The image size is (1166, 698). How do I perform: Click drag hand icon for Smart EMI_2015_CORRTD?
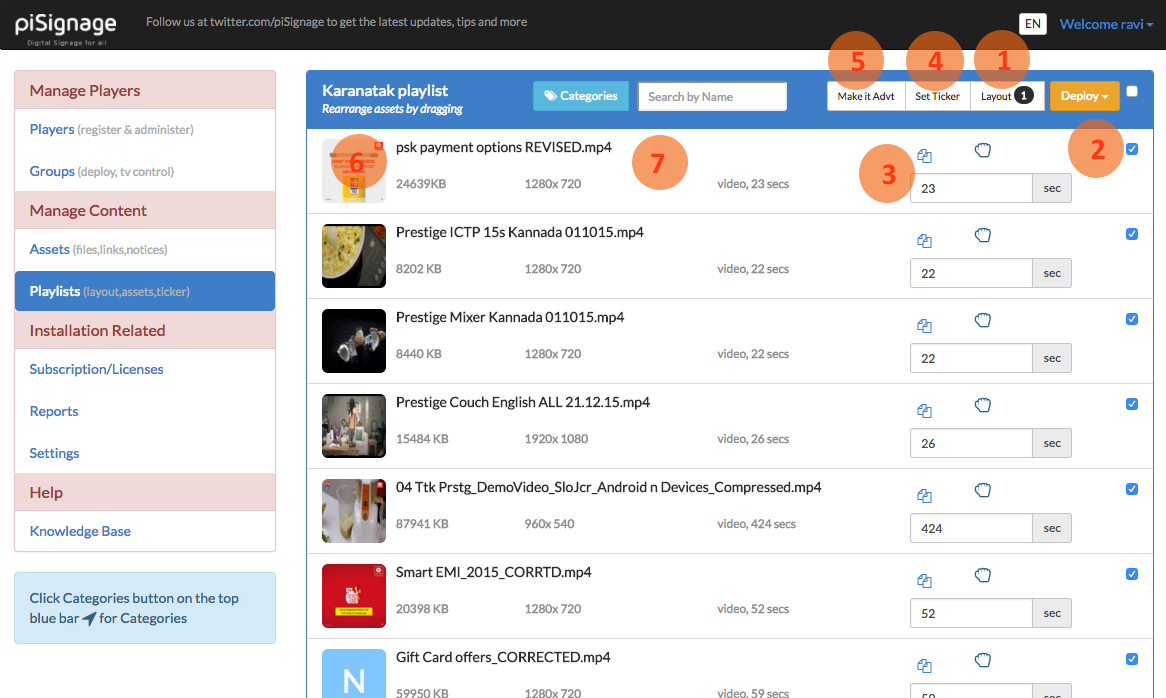tap(983, 575)
